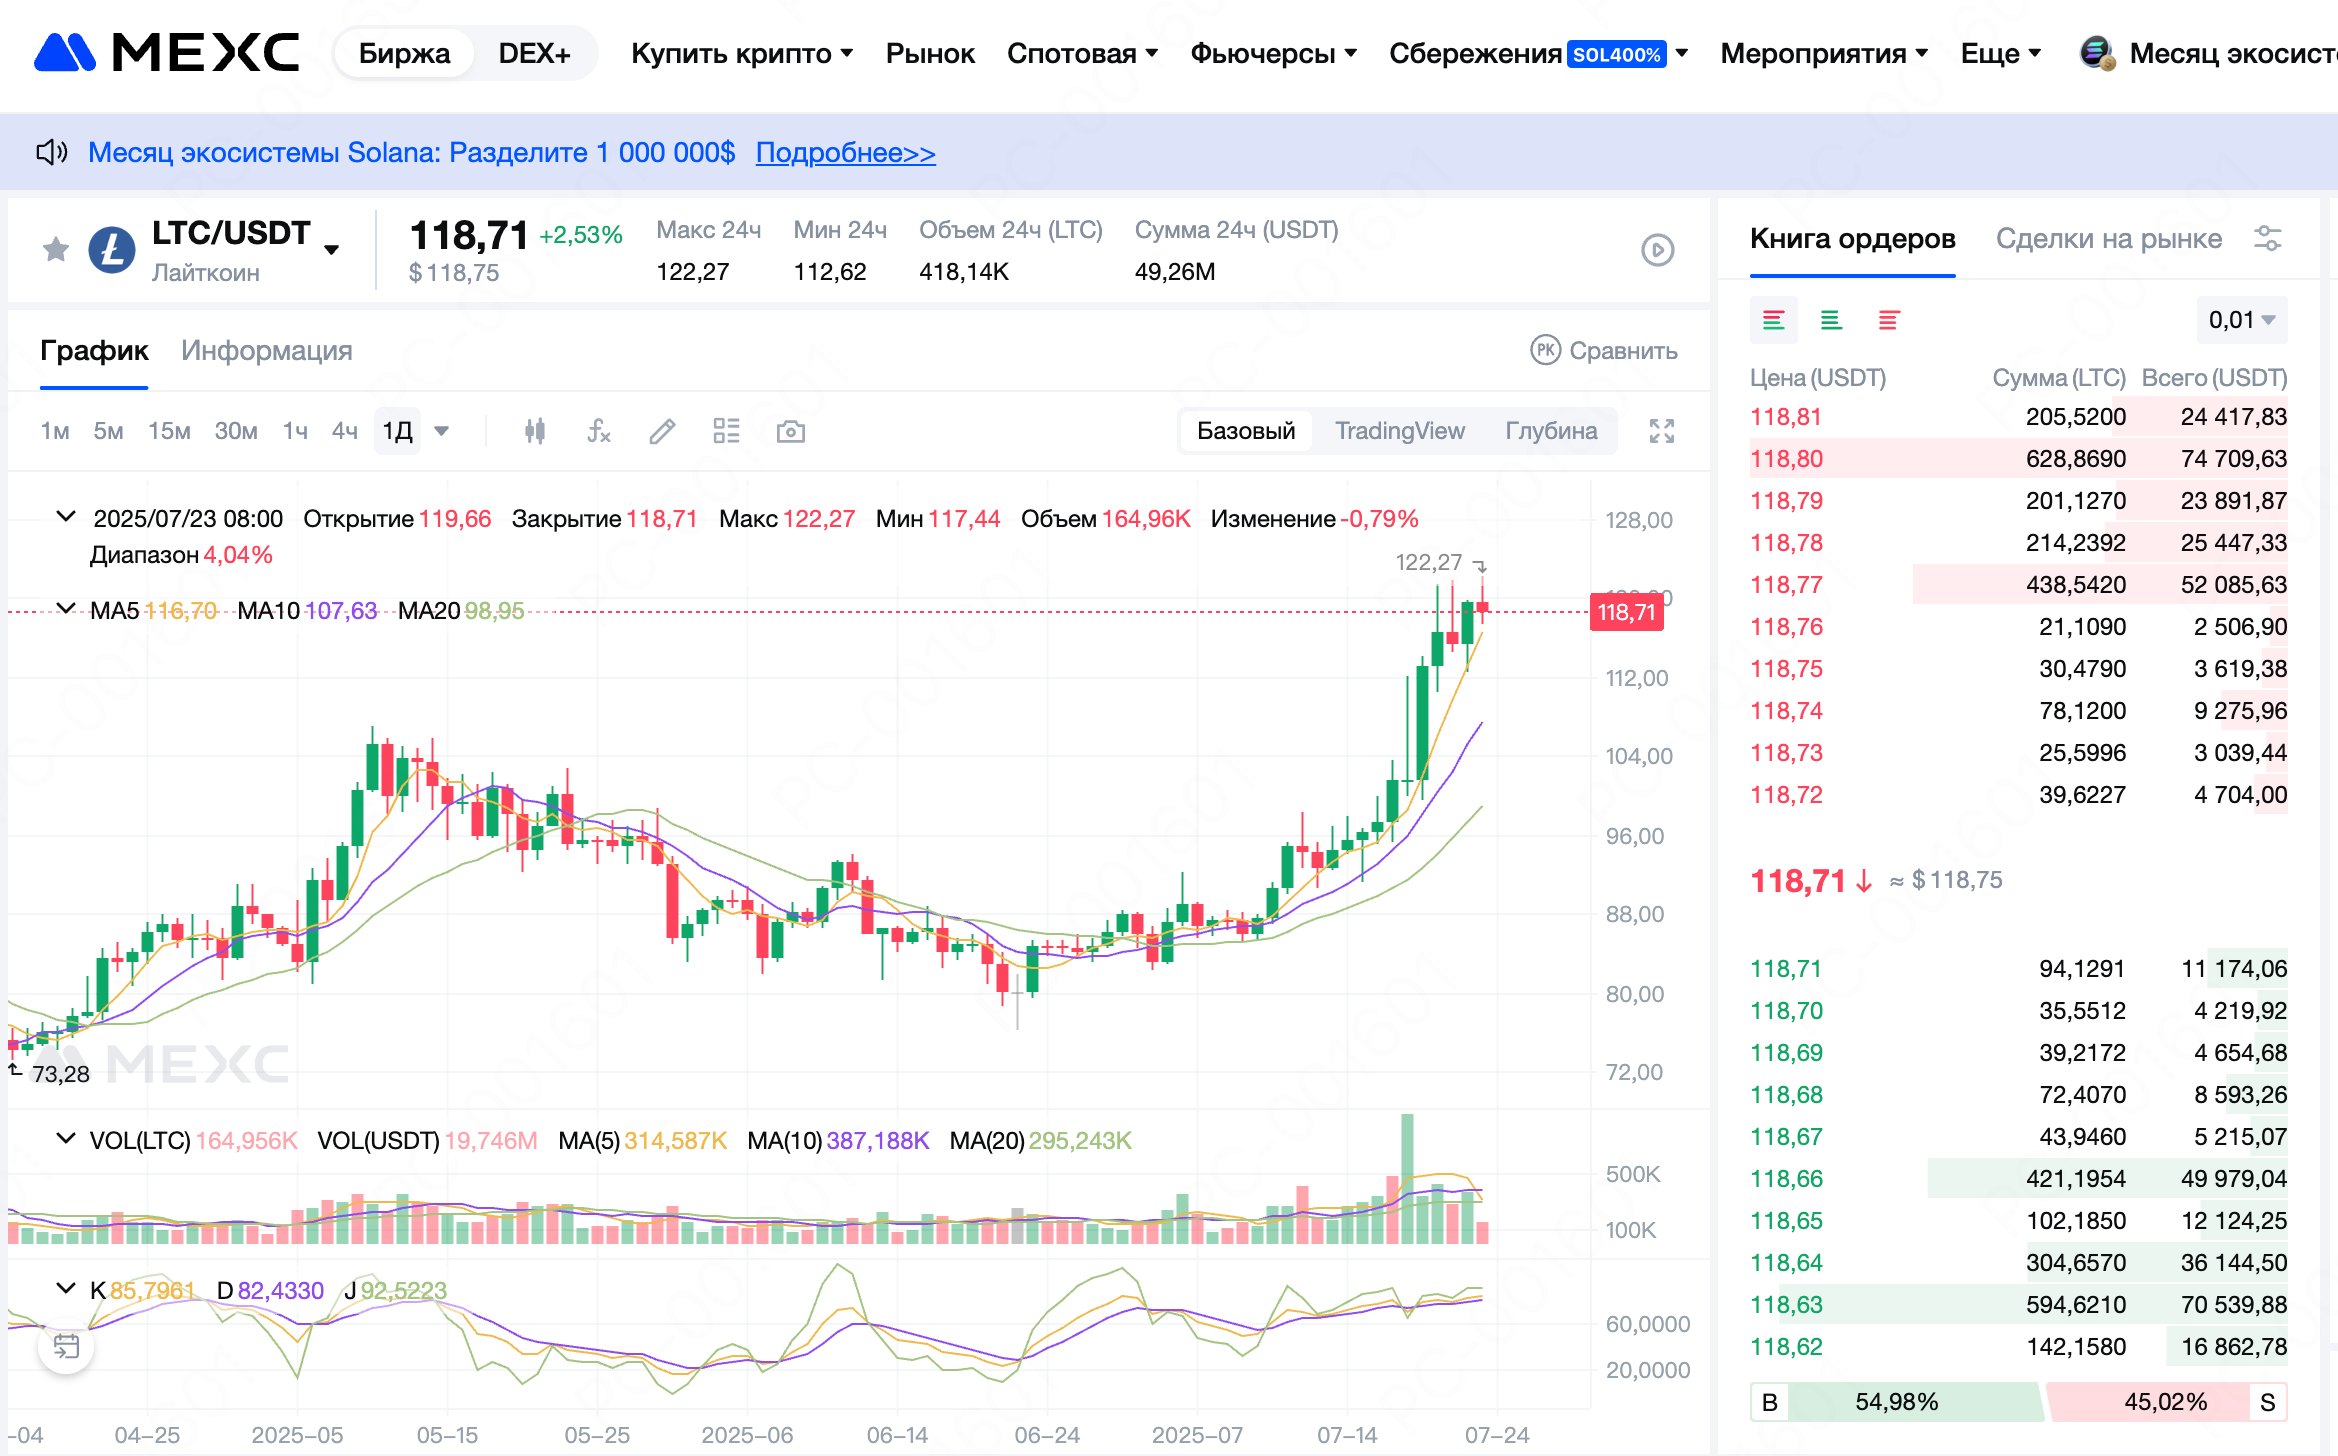Click the S sell ratio indicator
This screenshot has height=1456, width=2338.
point(2268,1402)
